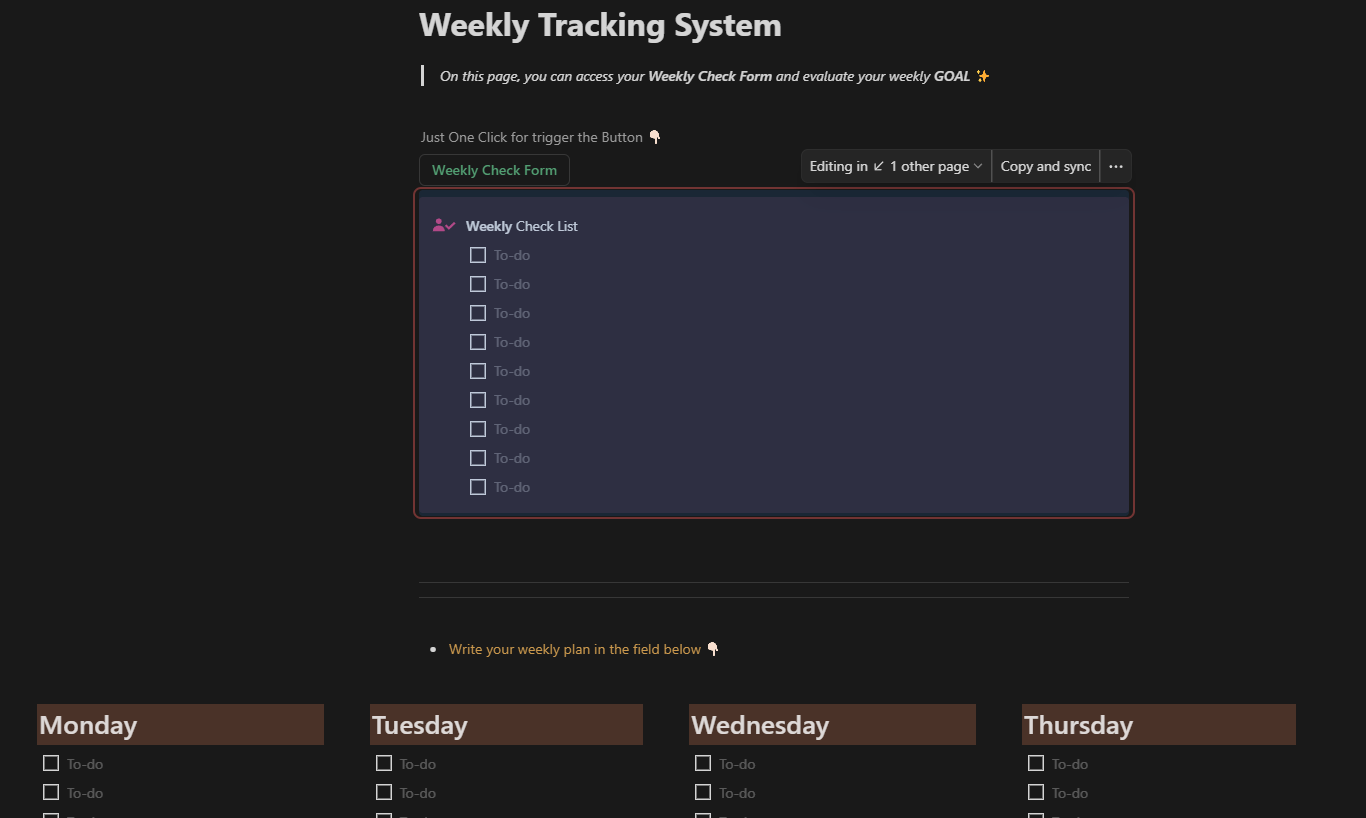Check the first To-do in Weekly Check List
The width and height of the screenshot is (1366, 818).
pos(478,255)
